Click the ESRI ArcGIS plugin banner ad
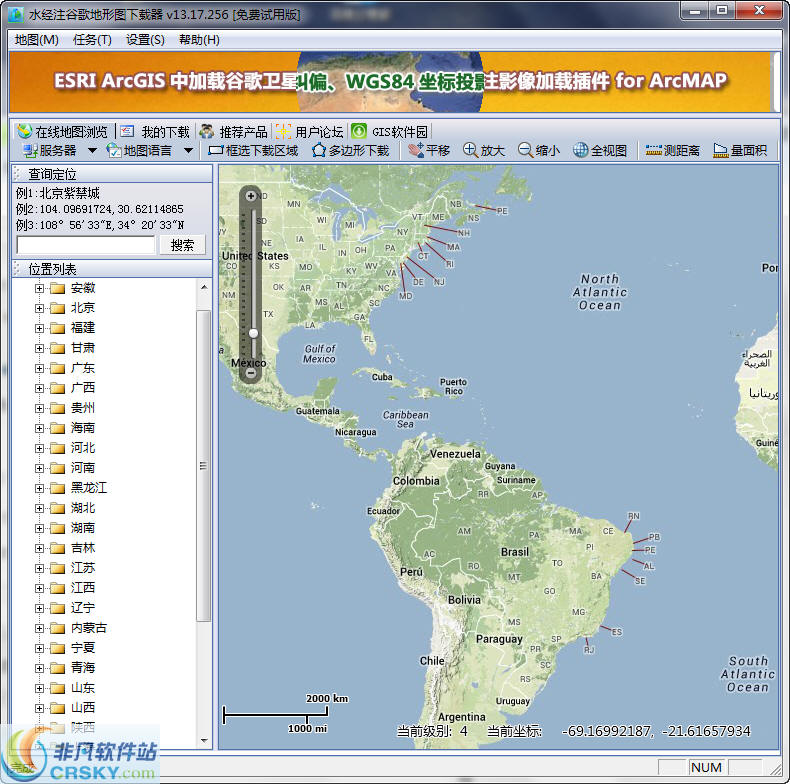 390,81
